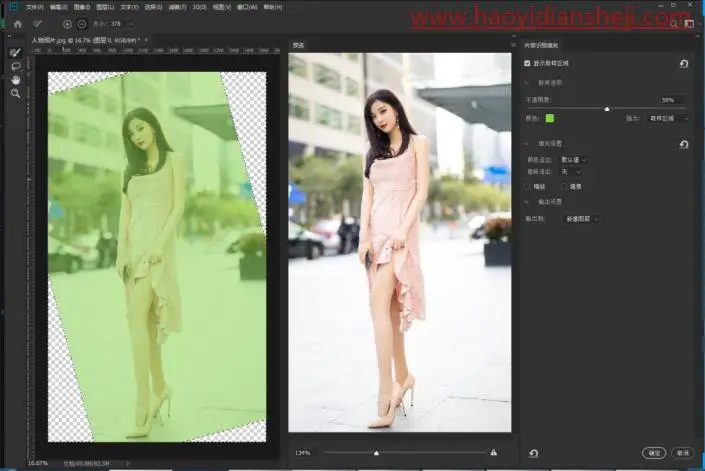Click the fill result preview image
The image size is (705, 471).
(x=400, y=243)
